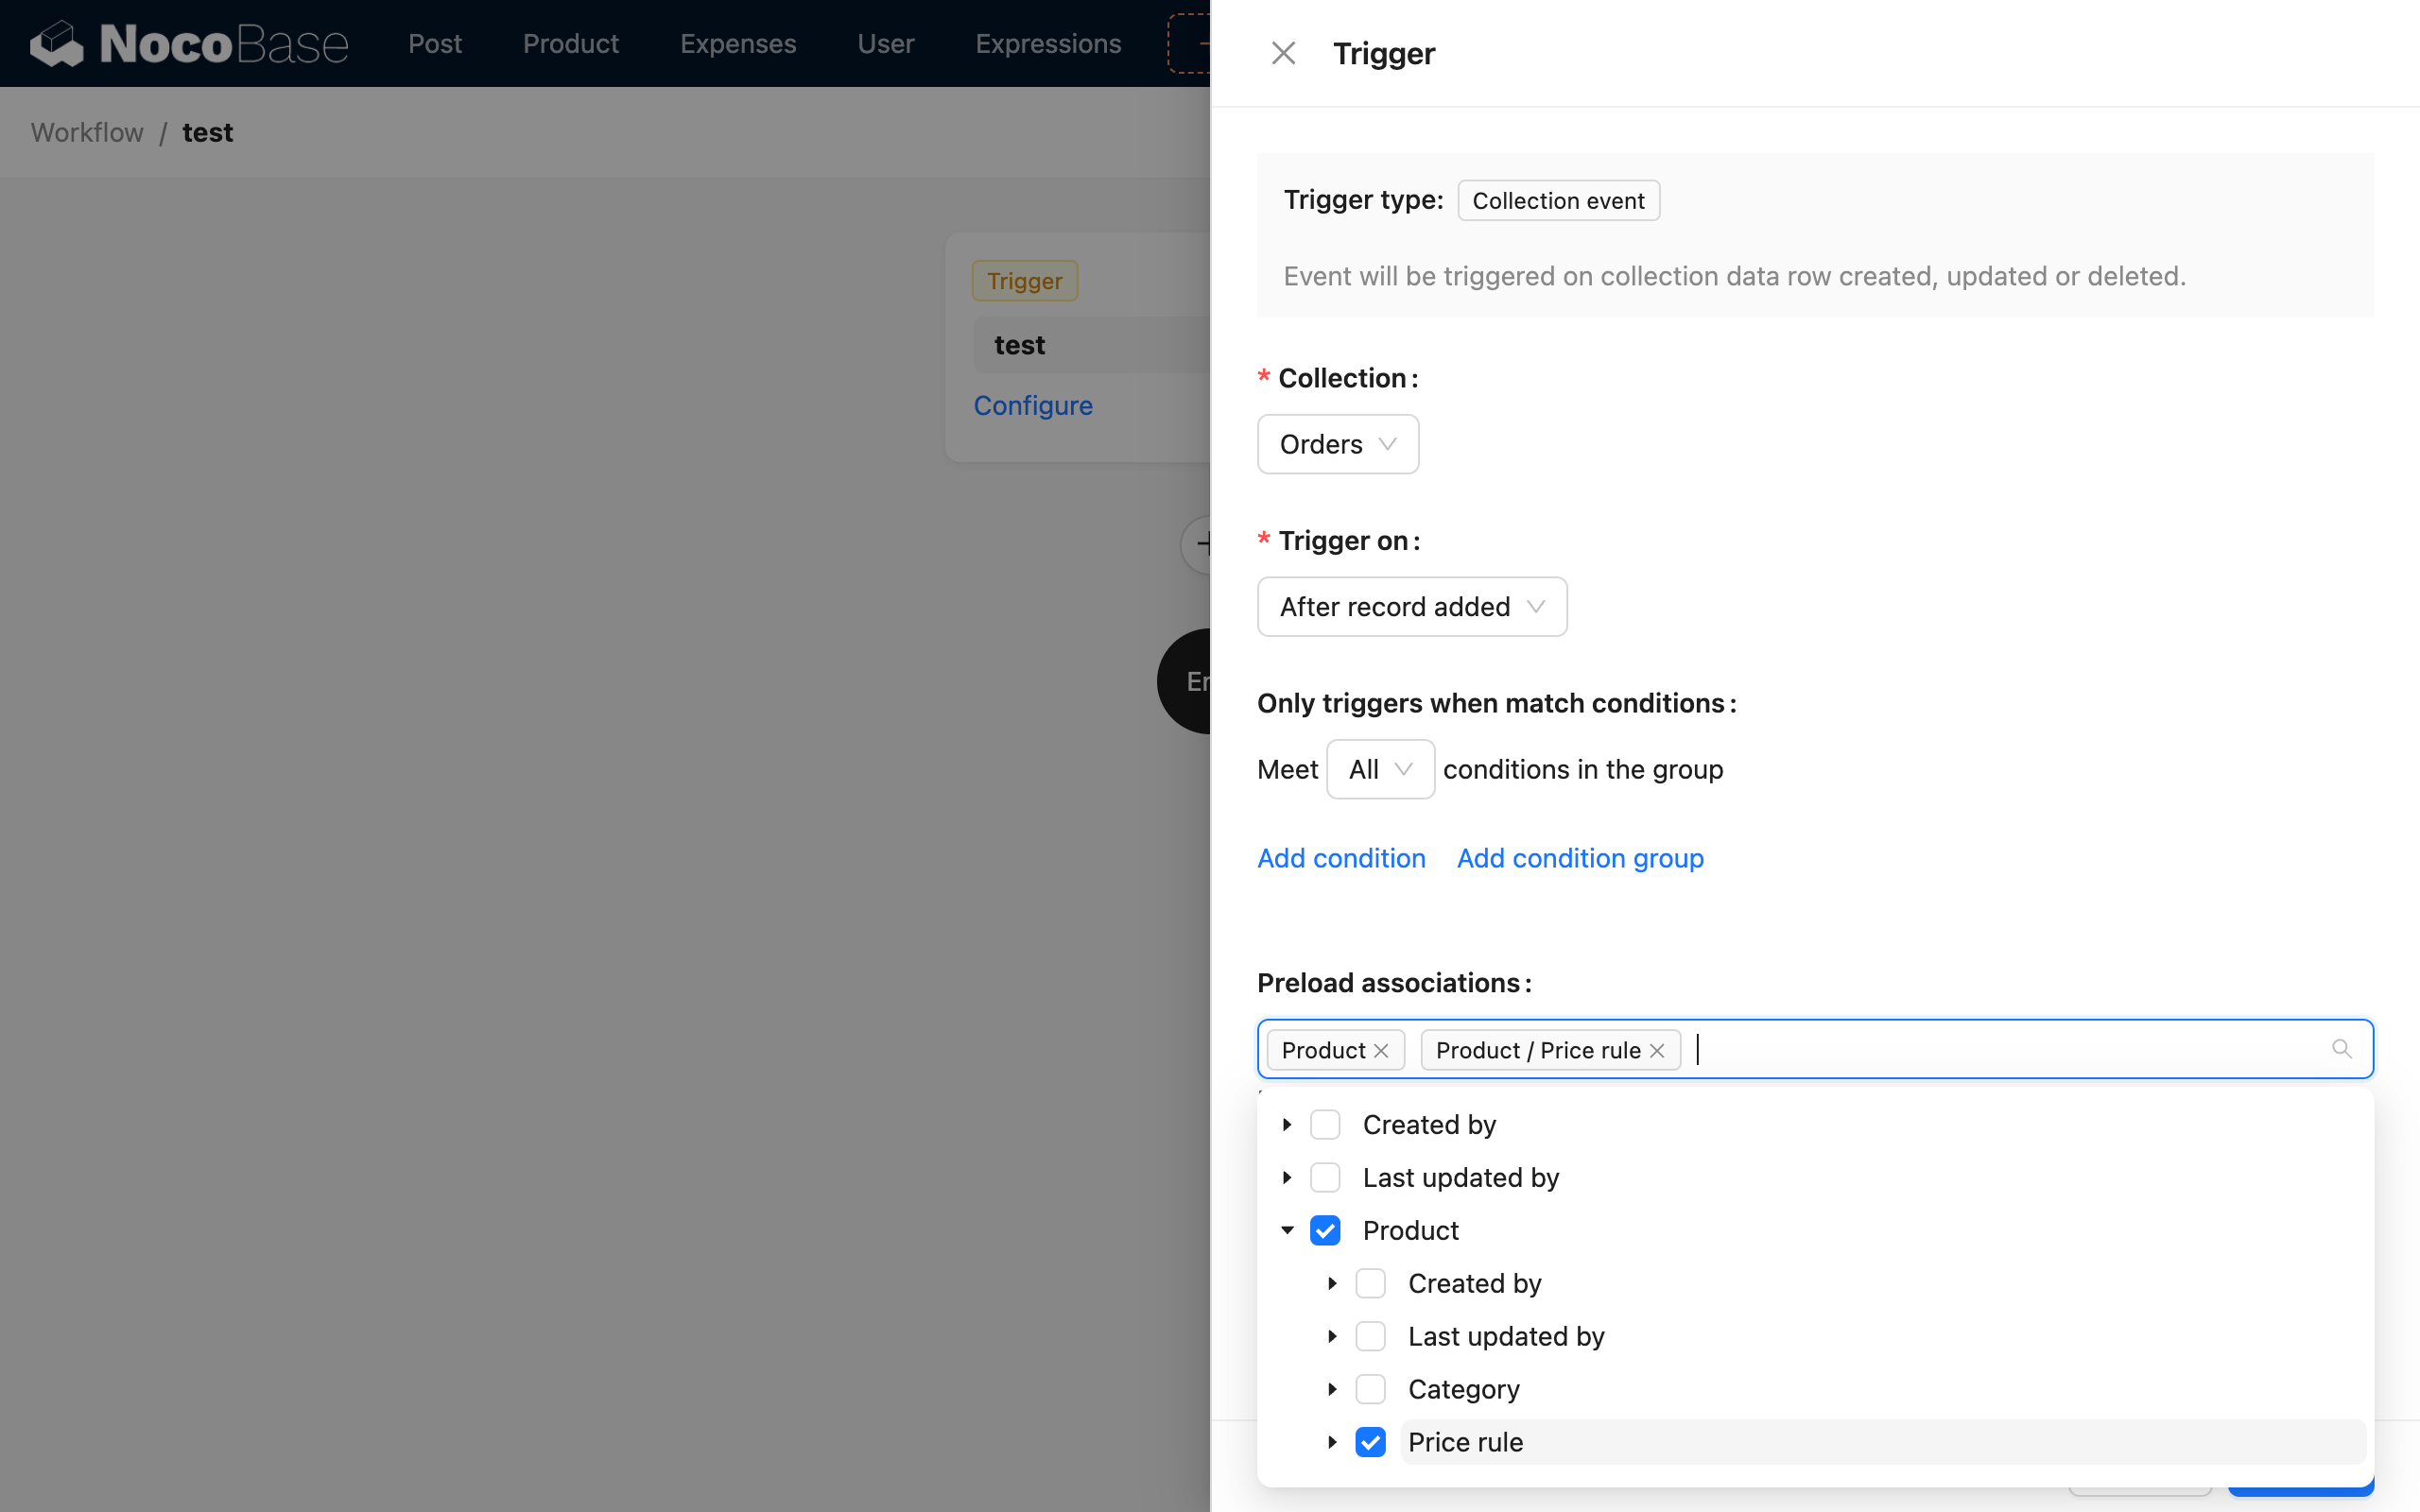Change the "All" conditions dropdown

point(1380,768)
